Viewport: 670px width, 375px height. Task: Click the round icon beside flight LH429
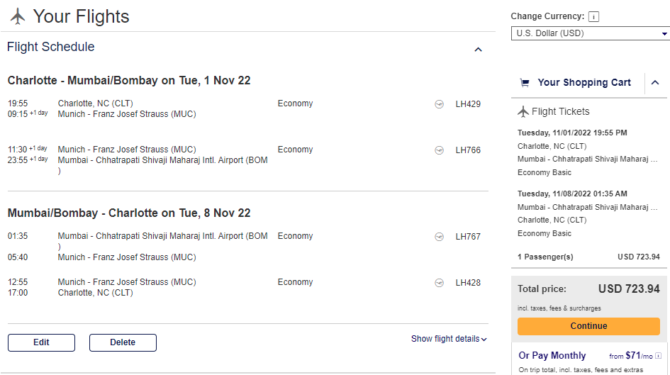439,104
